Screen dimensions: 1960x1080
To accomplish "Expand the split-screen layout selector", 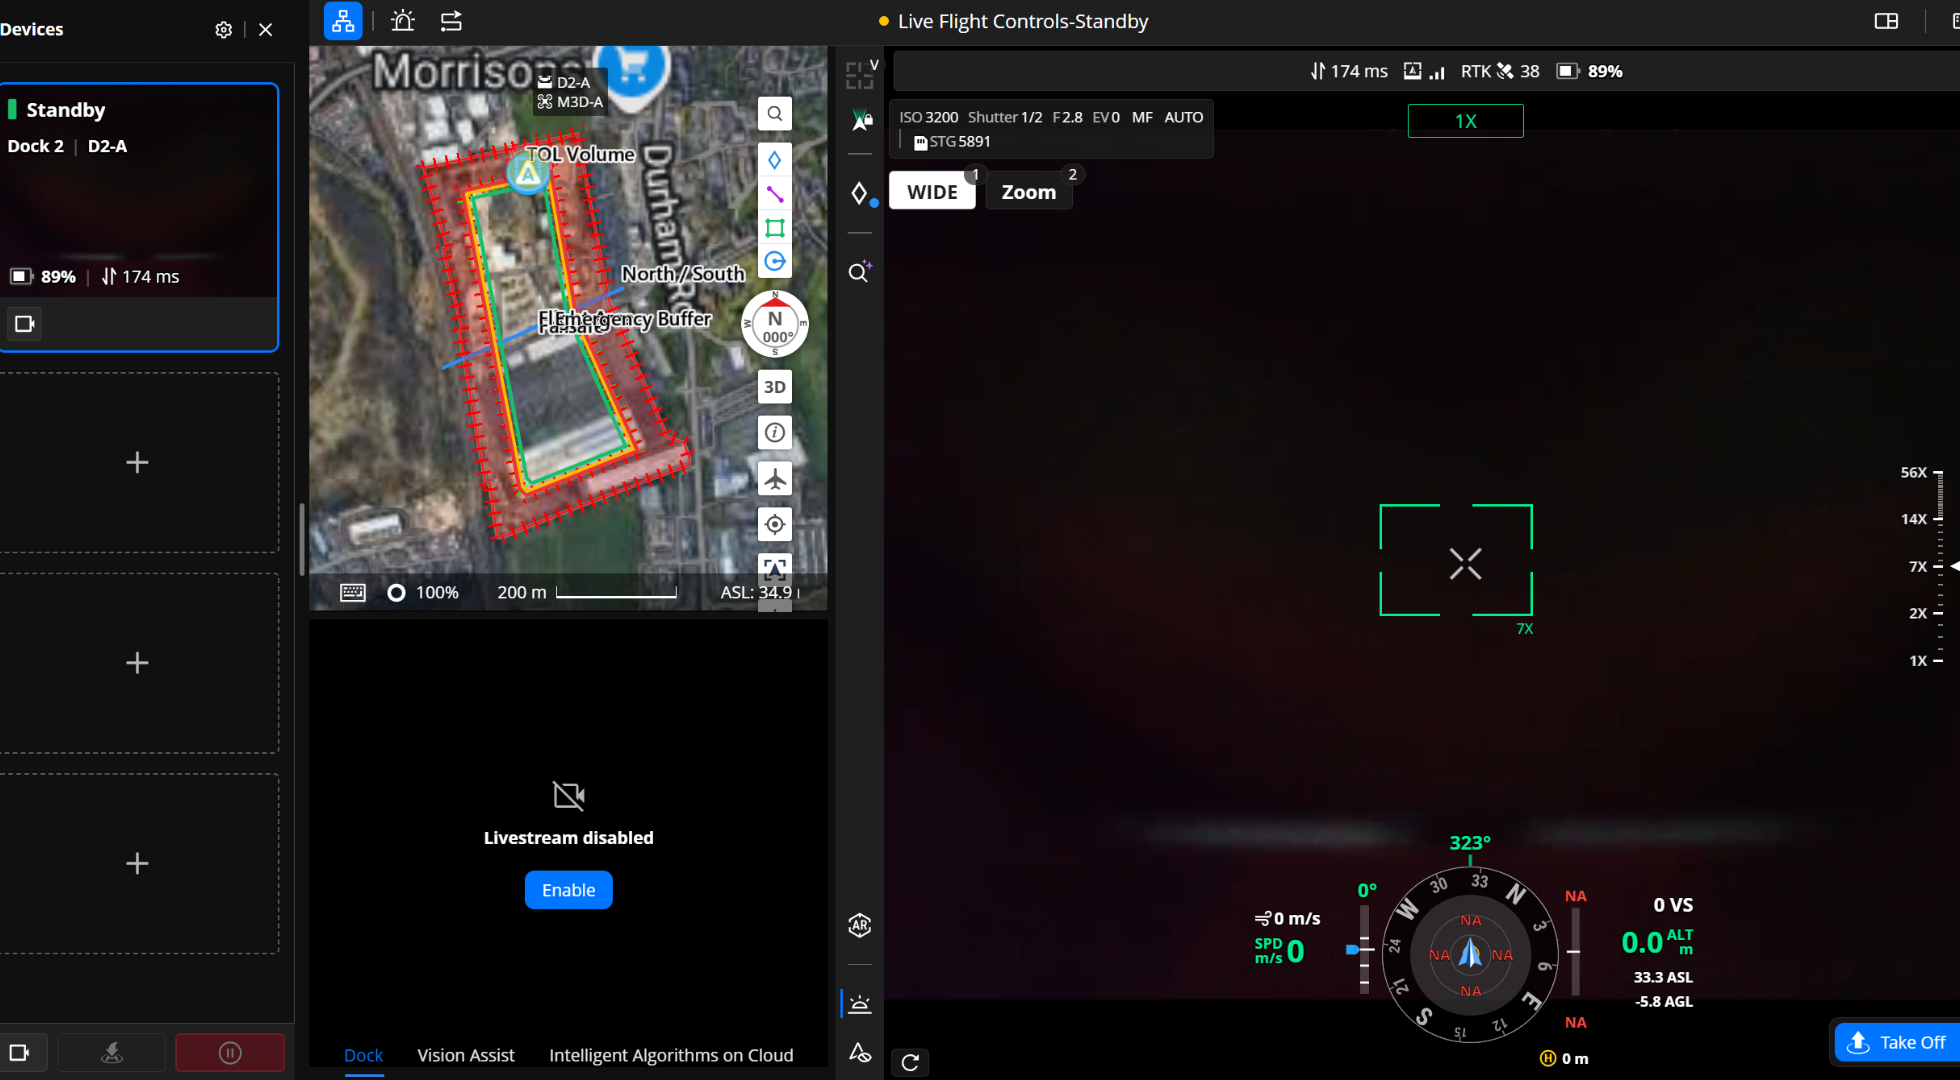I will pyautogui.click(x=1887, y=20).
